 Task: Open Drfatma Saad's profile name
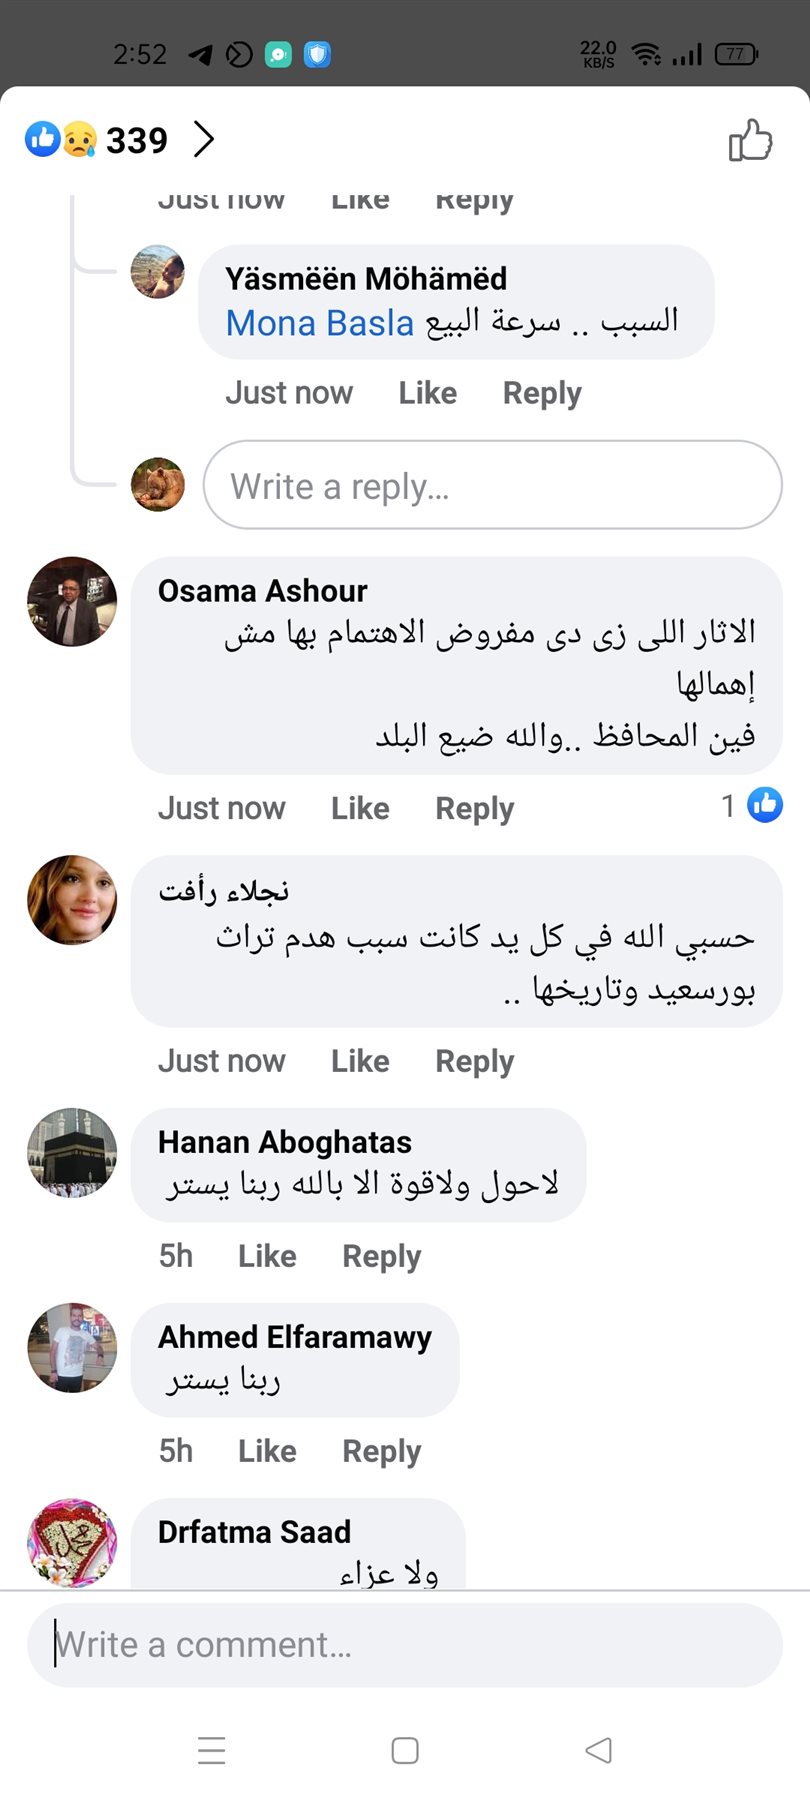pos(254,1532)
